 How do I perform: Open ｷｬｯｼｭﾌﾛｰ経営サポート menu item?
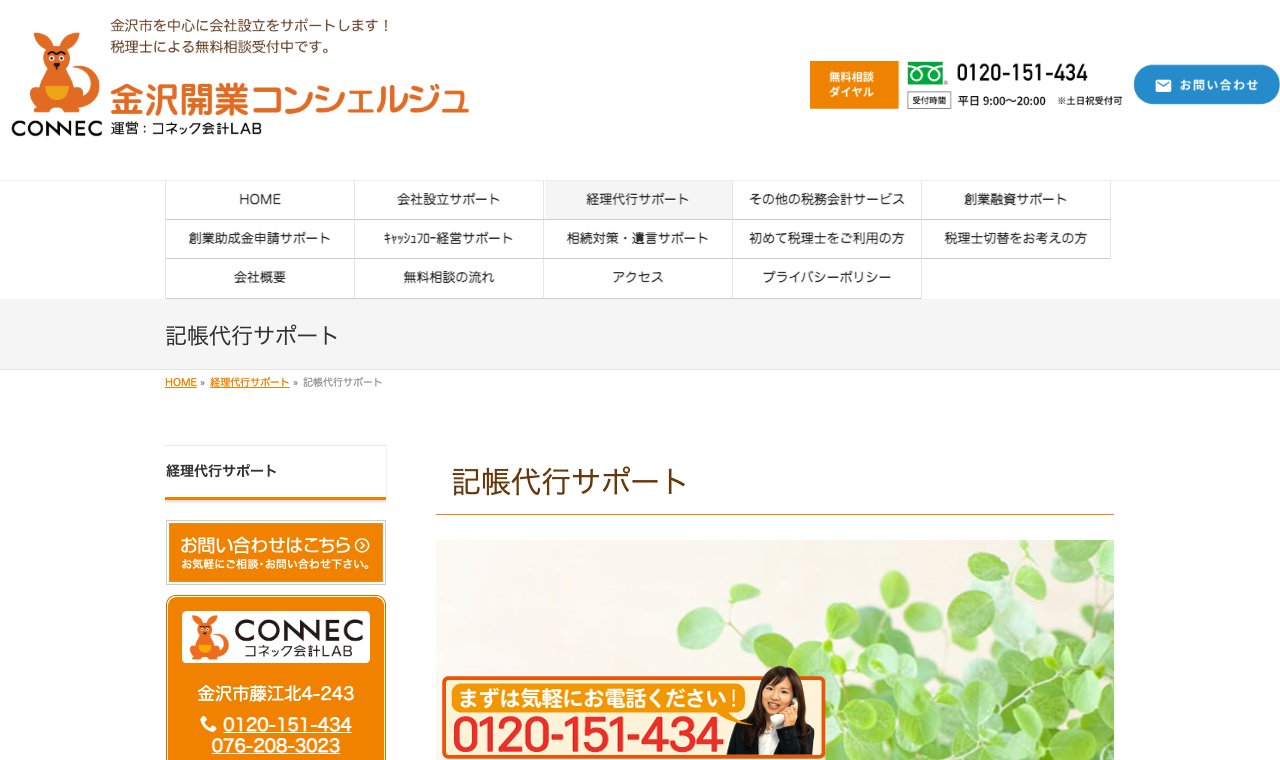(449, 239)
